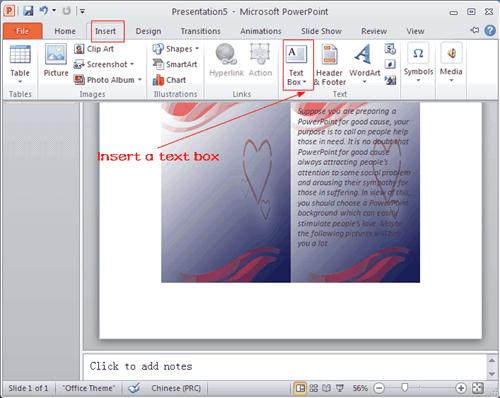Open the Slide Show tab
The height and width of the screenshot is (398, 500).
click(x=321, y=31)
